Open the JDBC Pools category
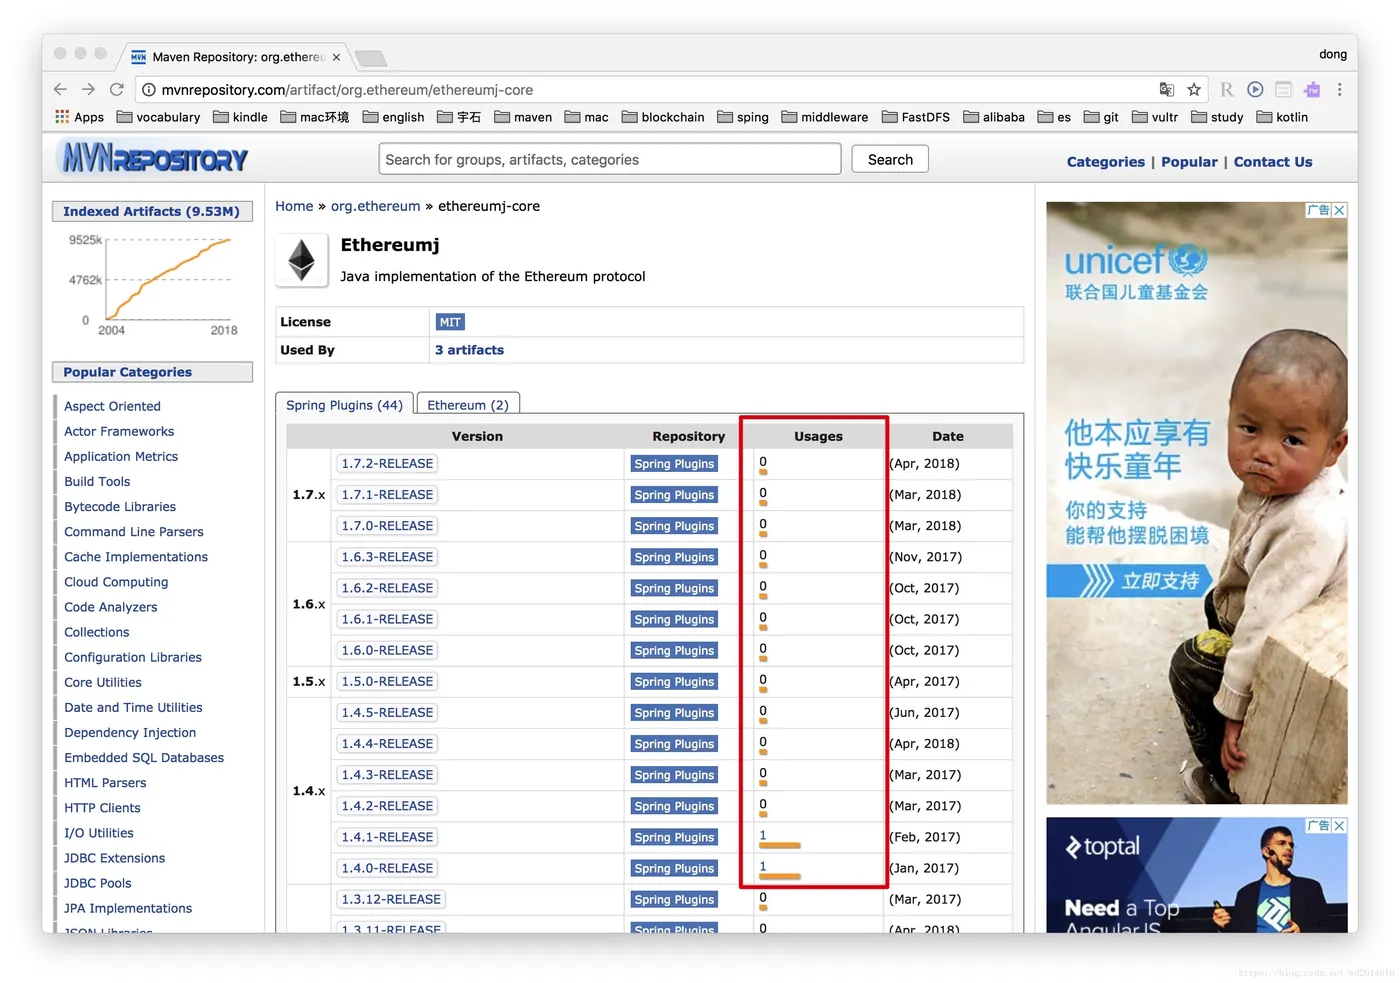 pyautogui.click(x=98, y=883)
